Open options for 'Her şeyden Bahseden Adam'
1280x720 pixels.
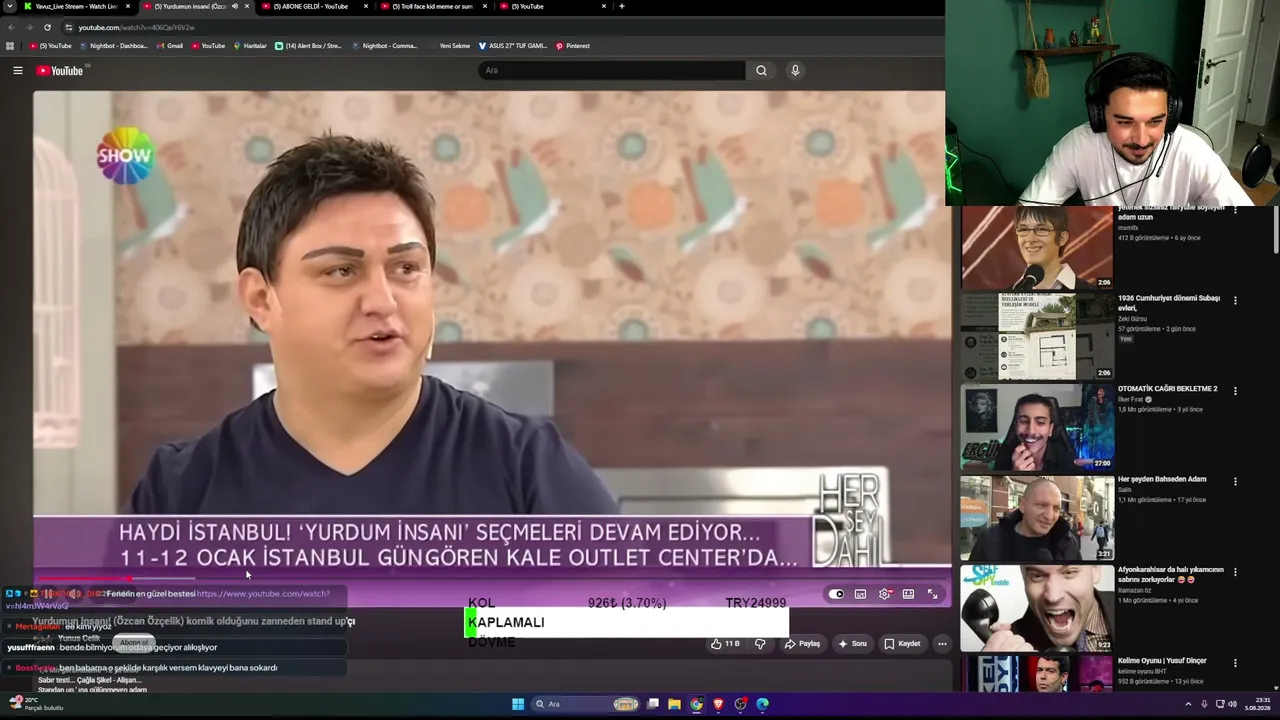1236,481
